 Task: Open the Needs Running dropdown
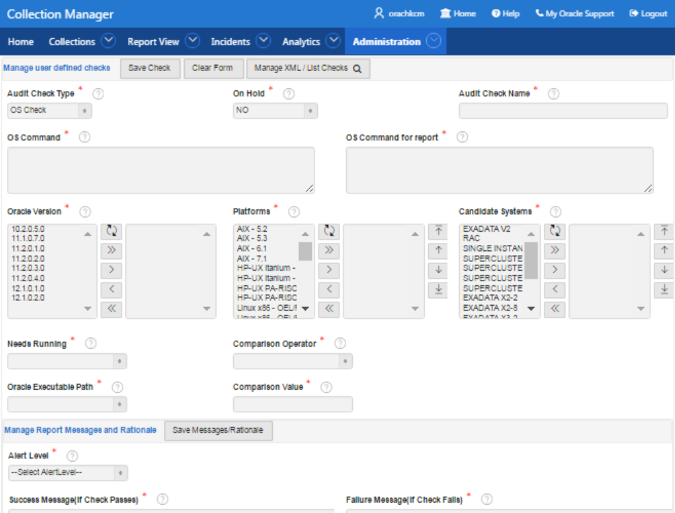pos(67,361)
